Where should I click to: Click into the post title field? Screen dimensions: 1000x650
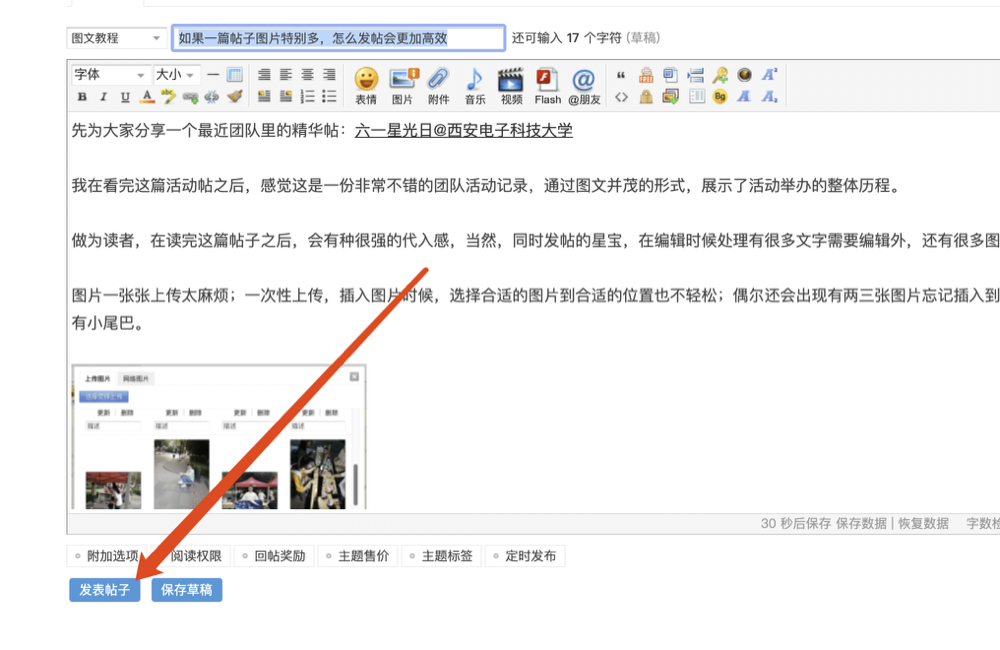tap(339, 38)
